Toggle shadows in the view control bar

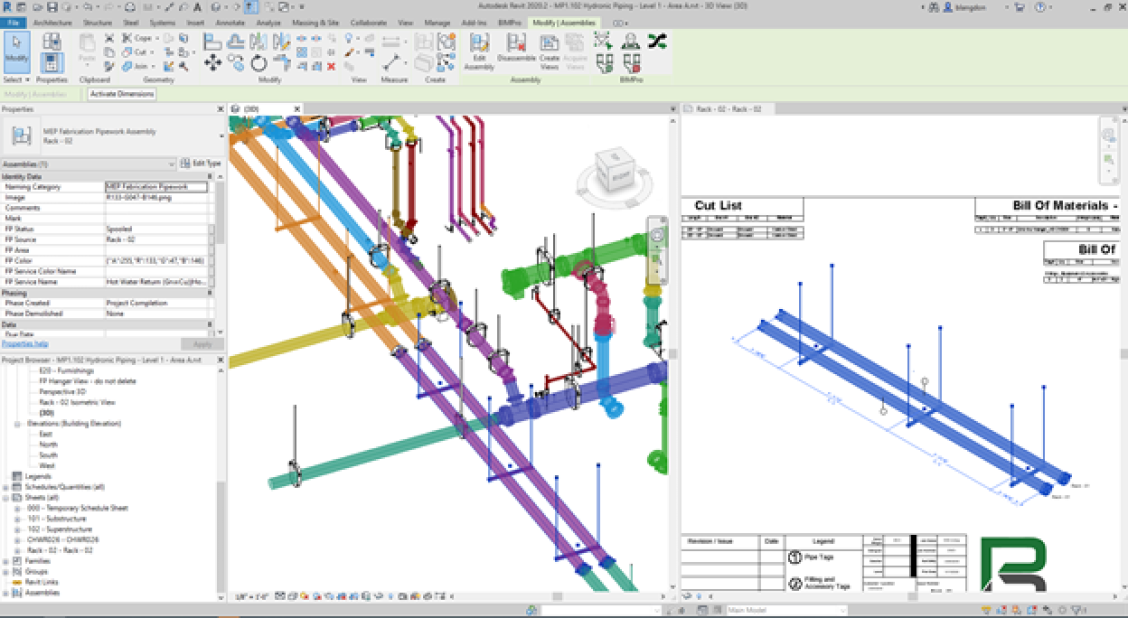pyautogui.click(x=316, y=594)
